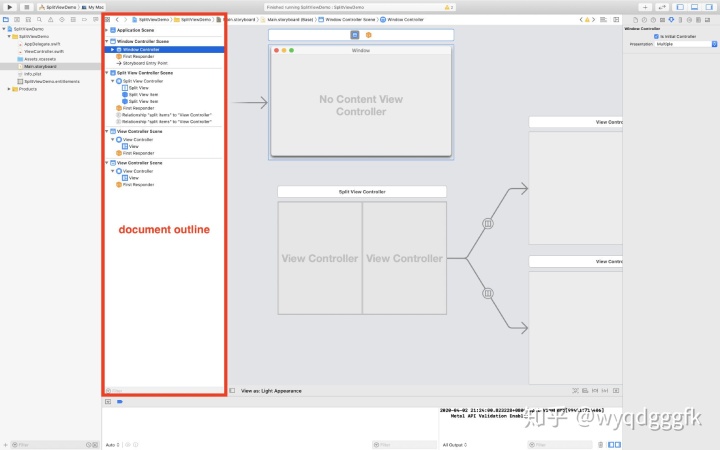Click the Run (play) button

9,7
